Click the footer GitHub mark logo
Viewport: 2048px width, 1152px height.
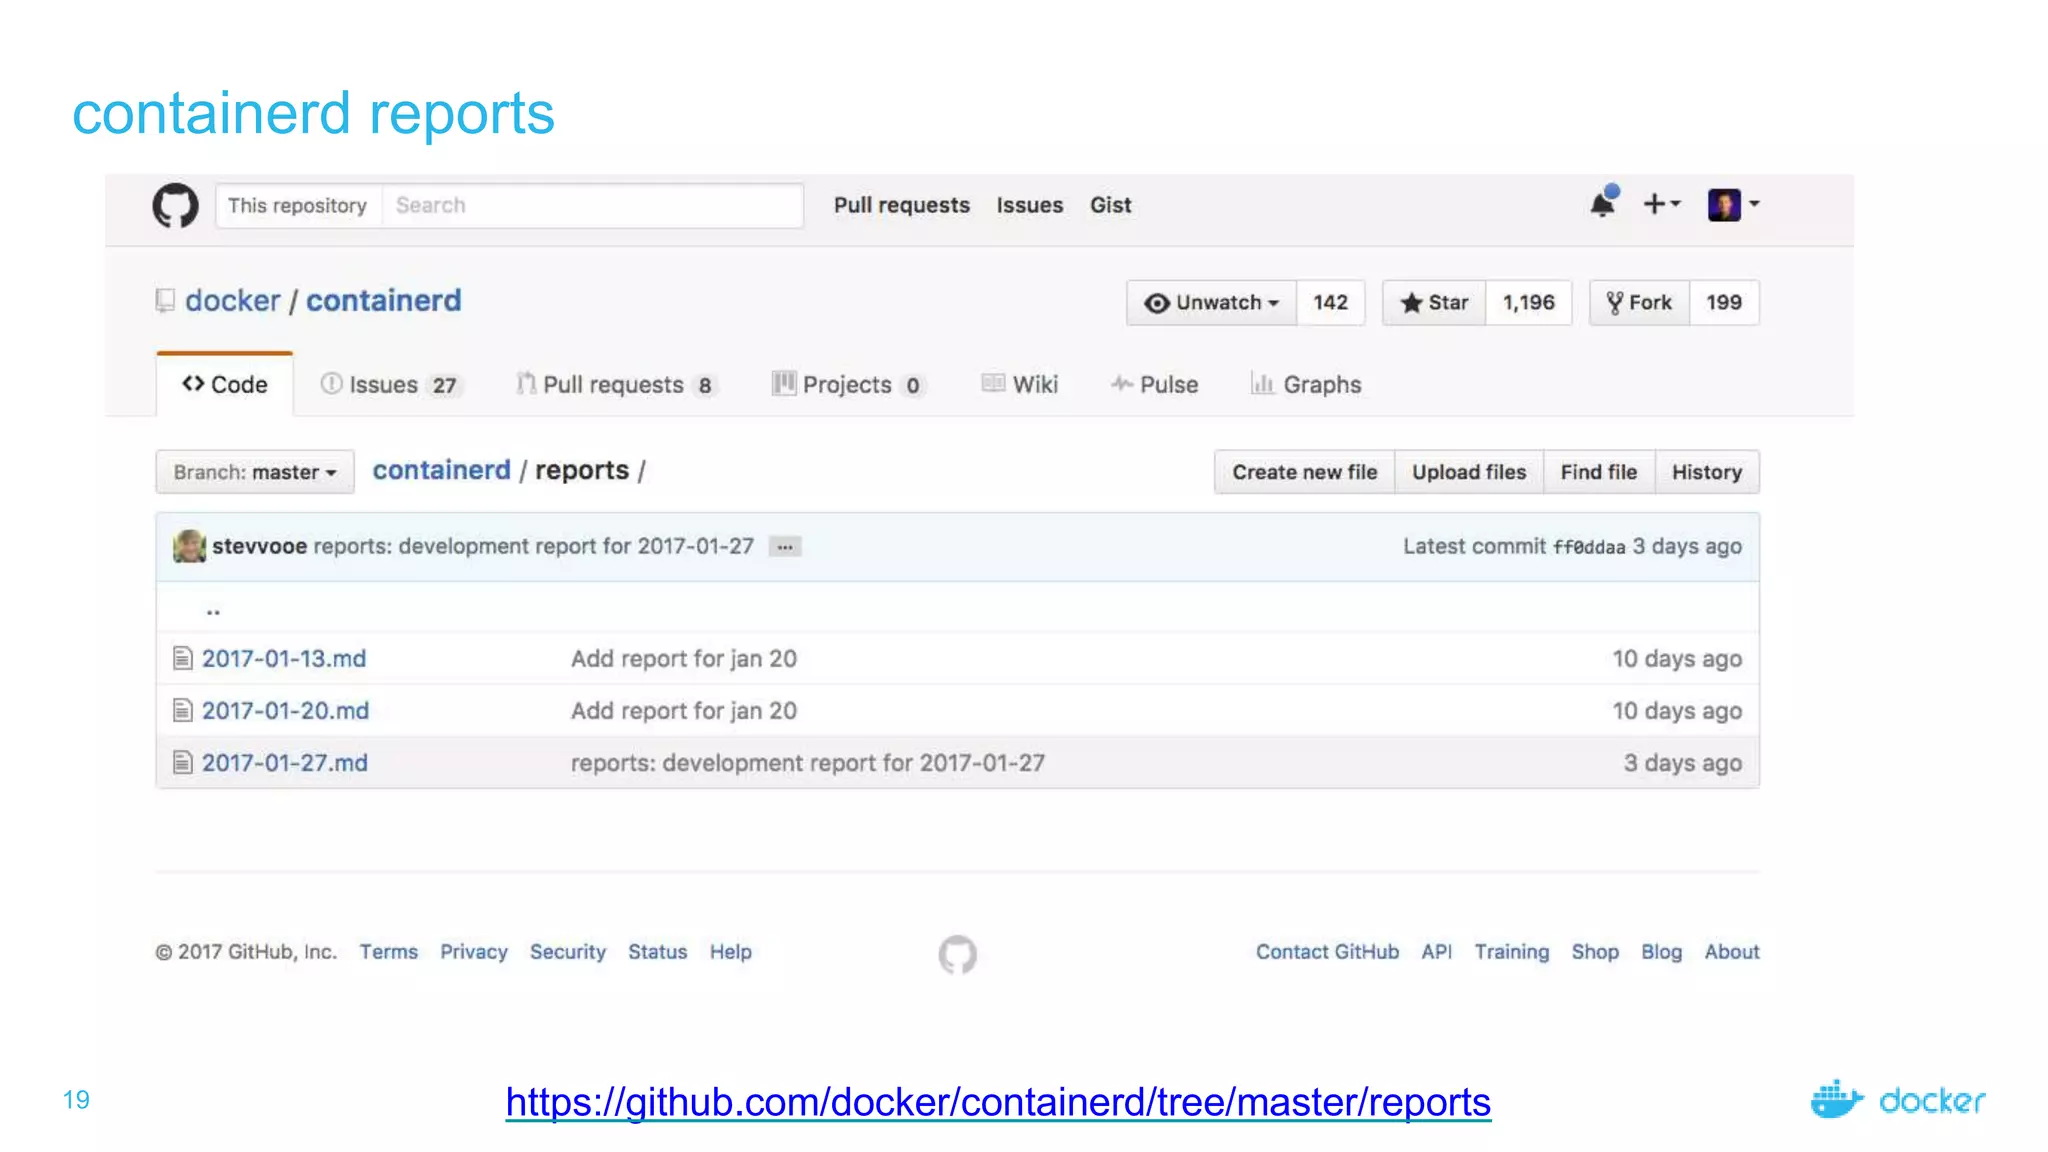tap(957, 954)
